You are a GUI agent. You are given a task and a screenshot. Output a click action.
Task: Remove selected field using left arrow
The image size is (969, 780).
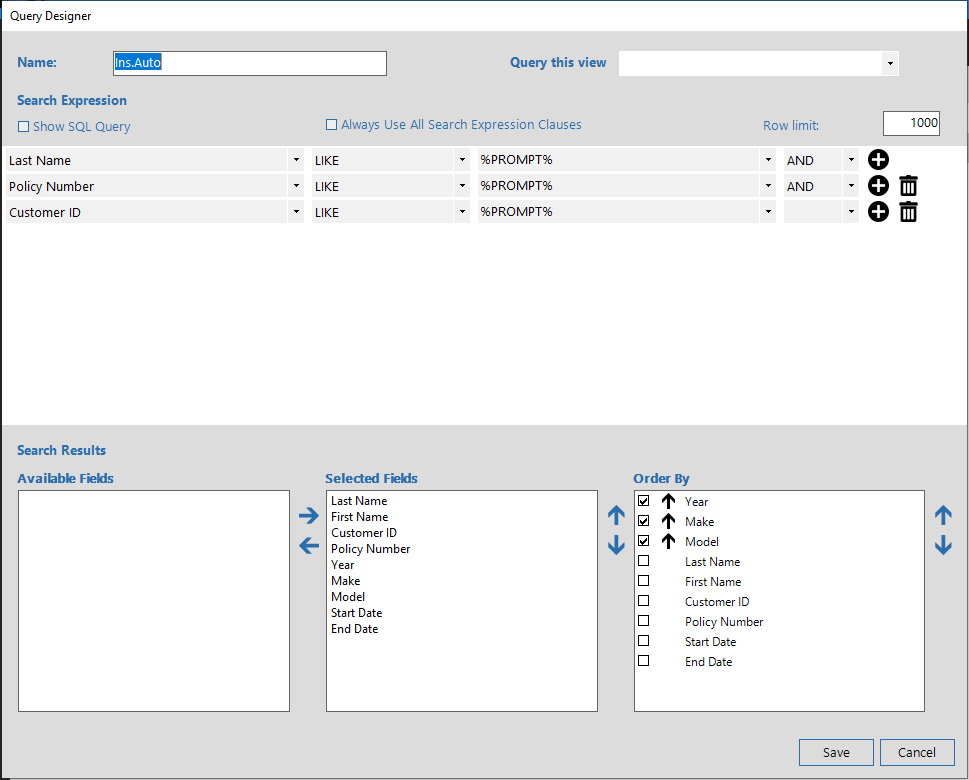309,546
